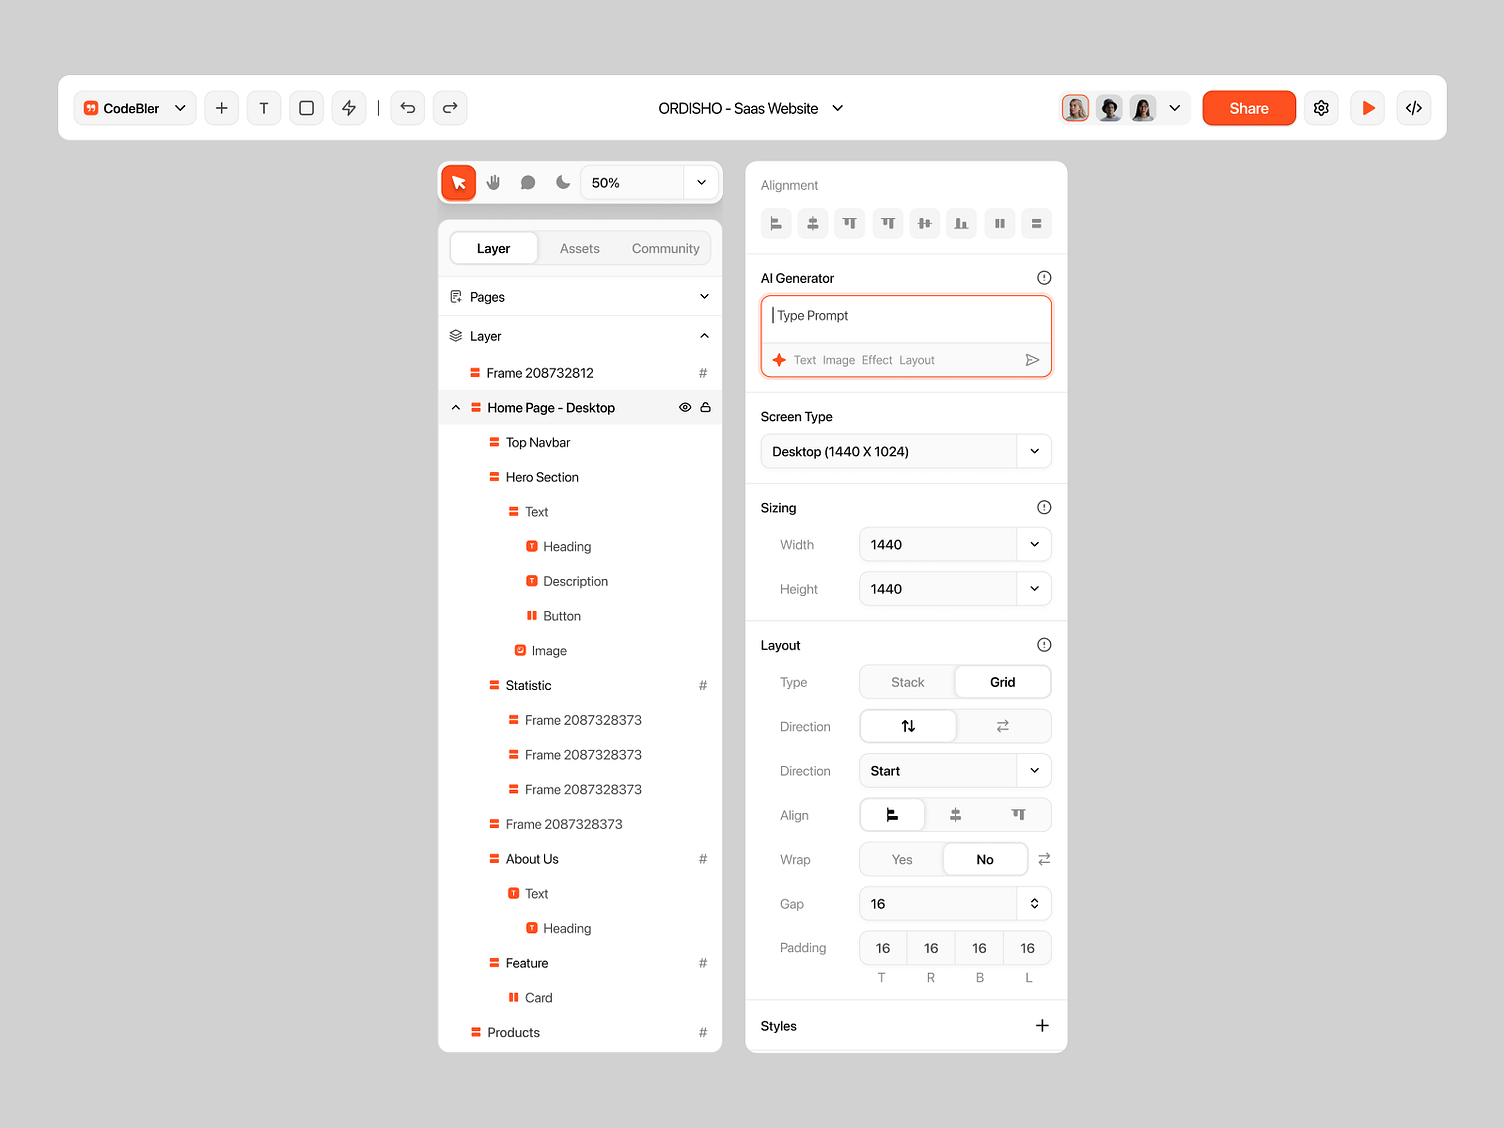Open settings gear icon

pyautogui.click(x=1321, y=108)
